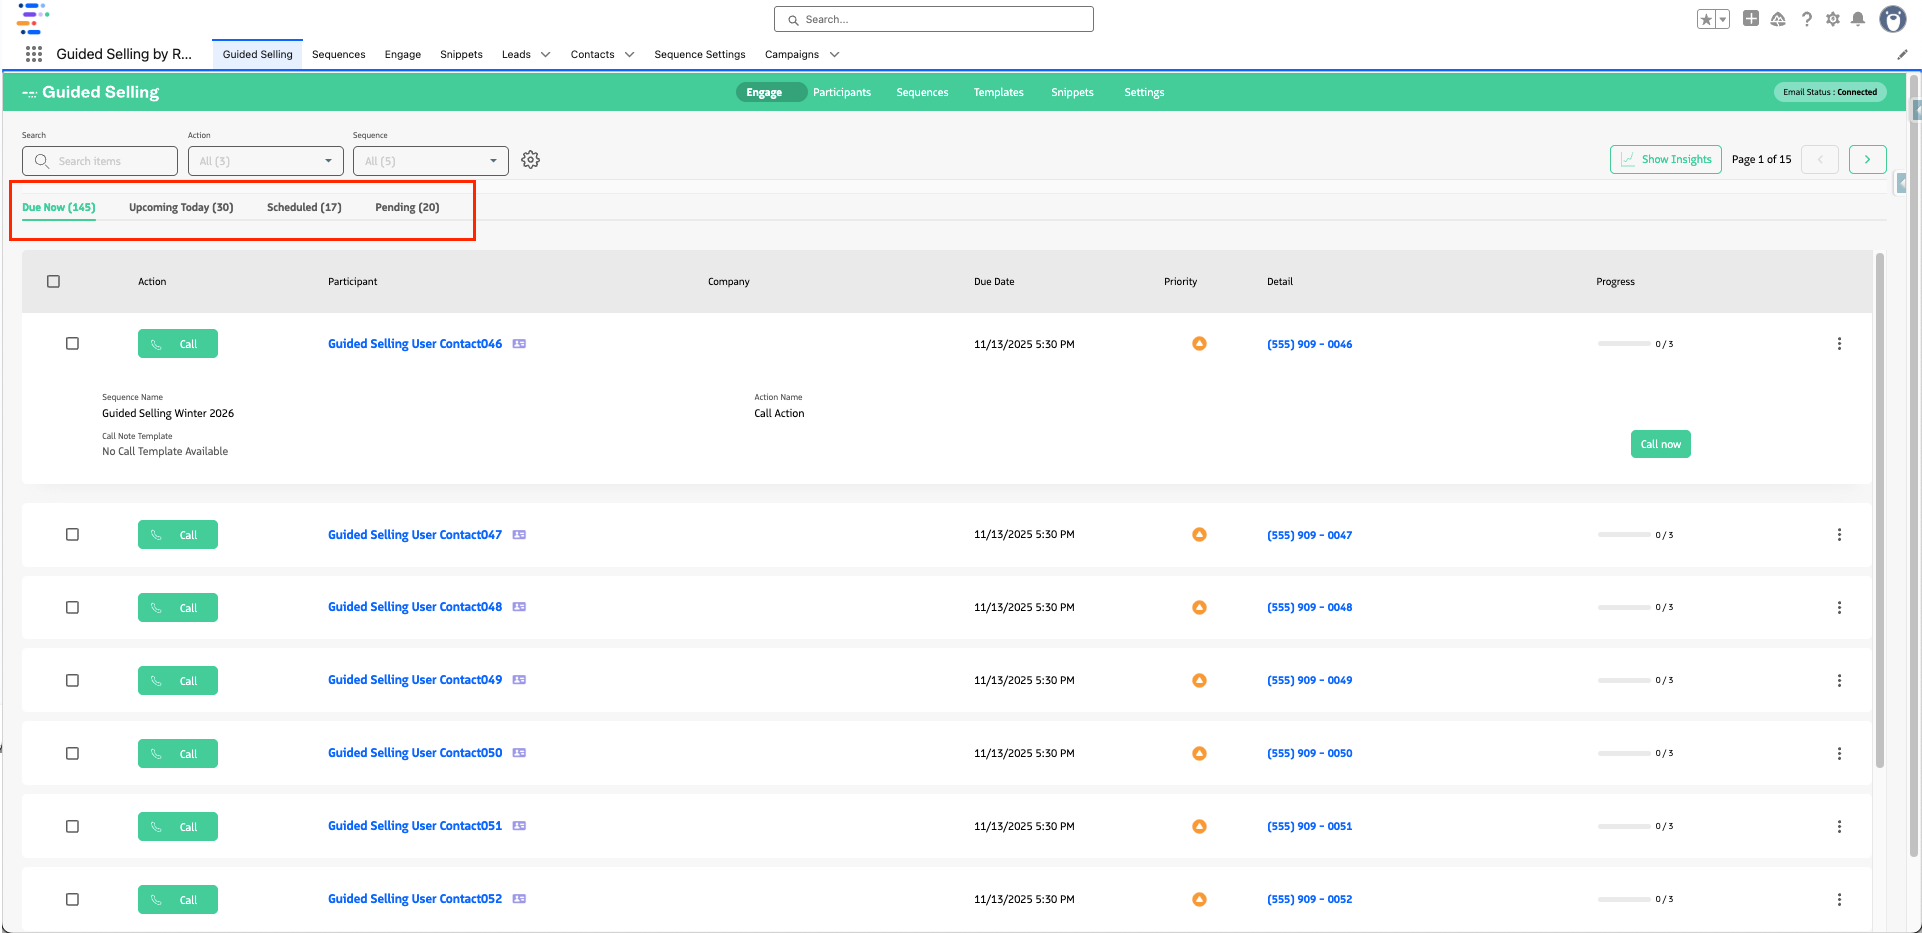
Task: Click the progress bar for Contact046
Action: point(1623,344)
